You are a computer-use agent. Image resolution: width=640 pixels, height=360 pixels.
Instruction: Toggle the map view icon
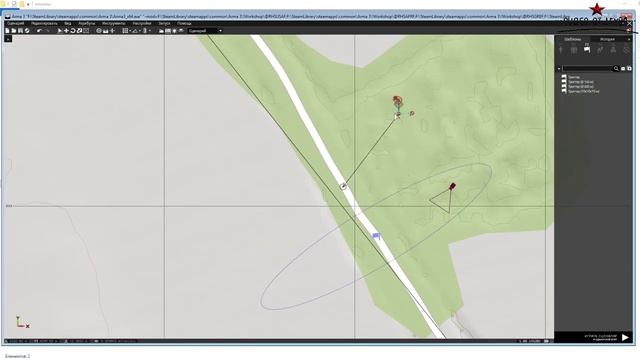tap(161, 31)
